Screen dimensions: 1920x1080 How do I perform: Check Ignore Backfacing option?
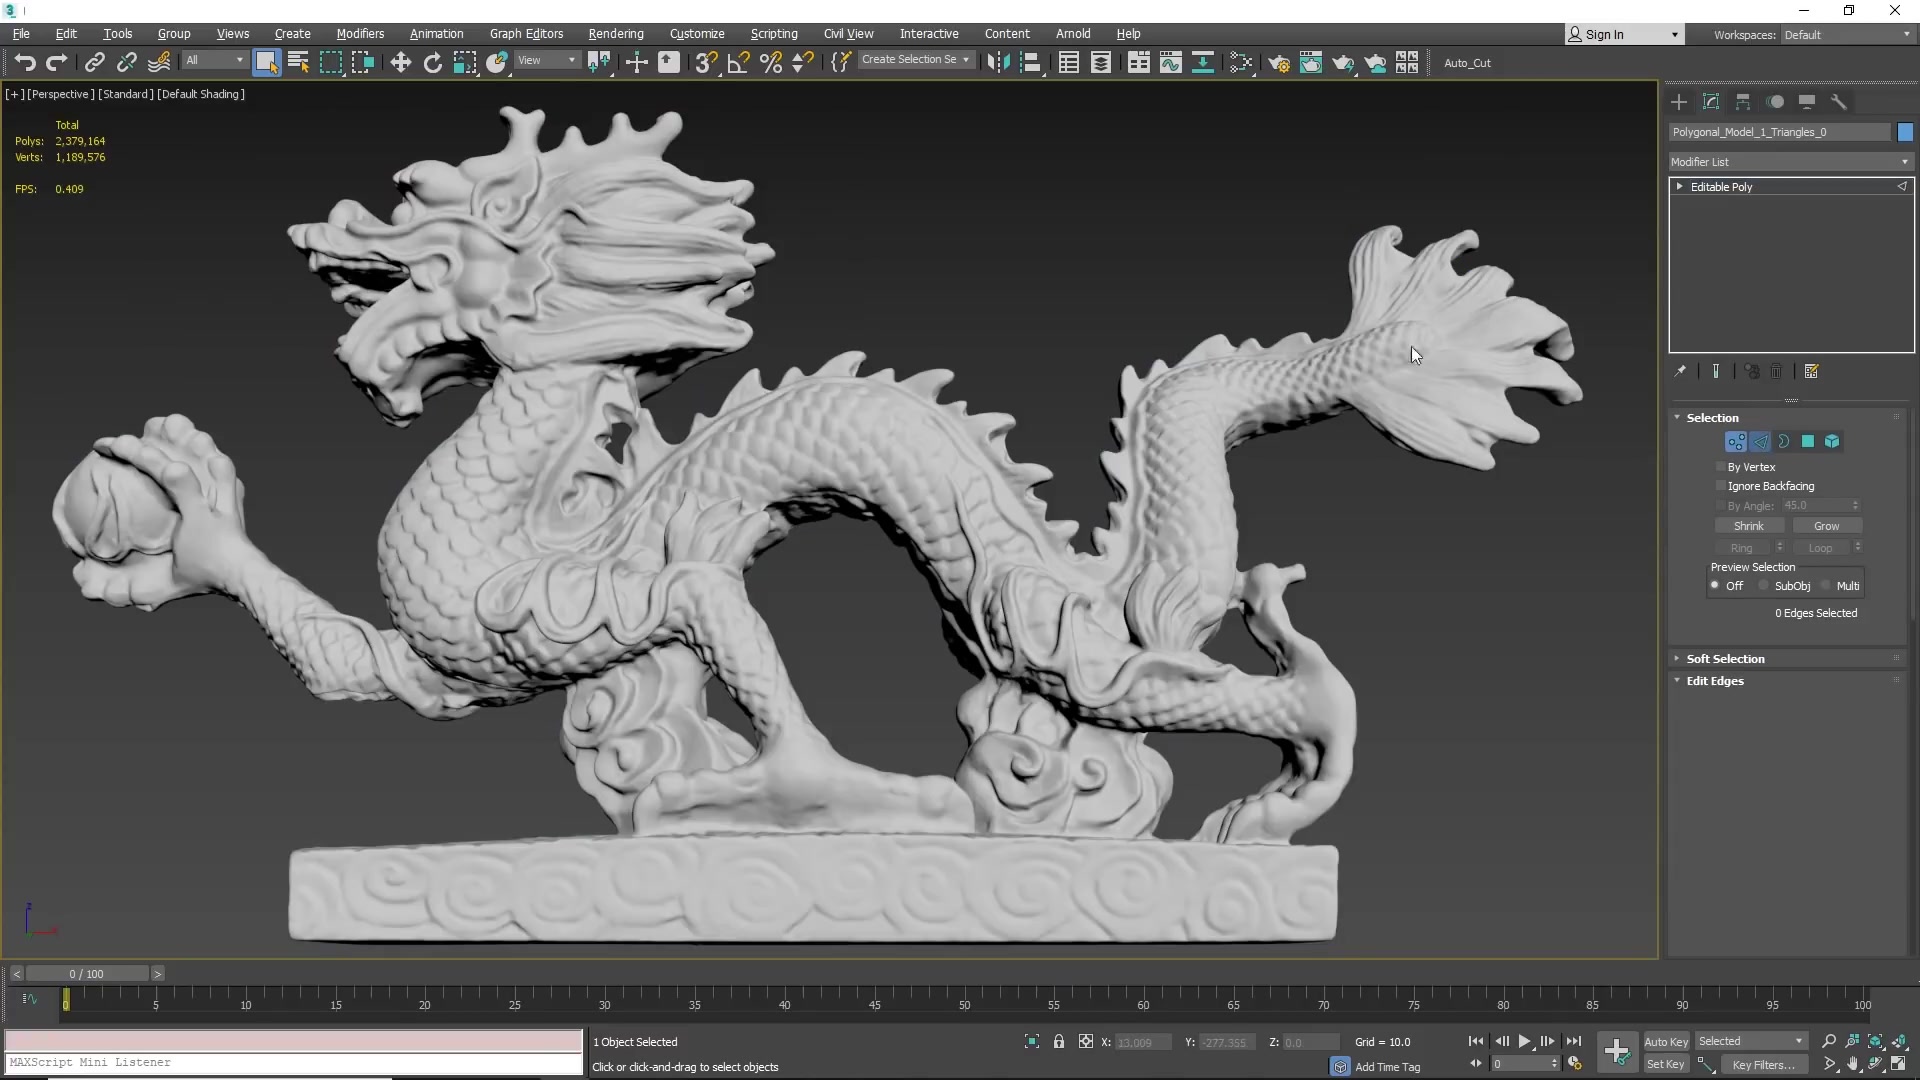point(1721,485)
